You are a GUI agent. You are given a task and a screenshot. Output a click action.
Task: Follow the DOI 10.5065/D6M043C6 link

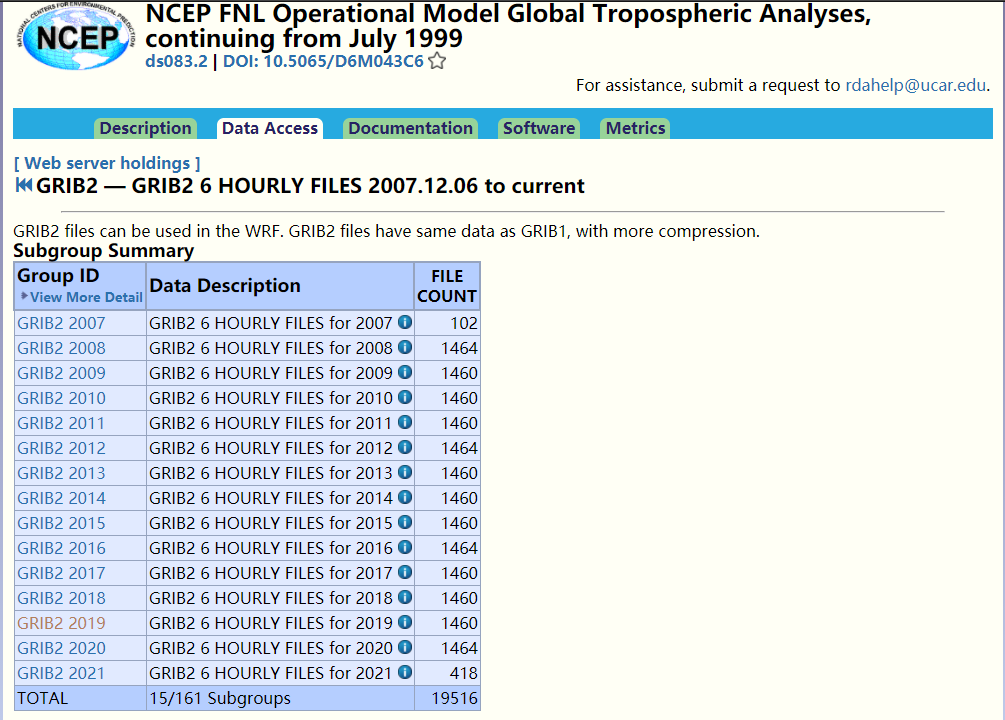(323, 62)
